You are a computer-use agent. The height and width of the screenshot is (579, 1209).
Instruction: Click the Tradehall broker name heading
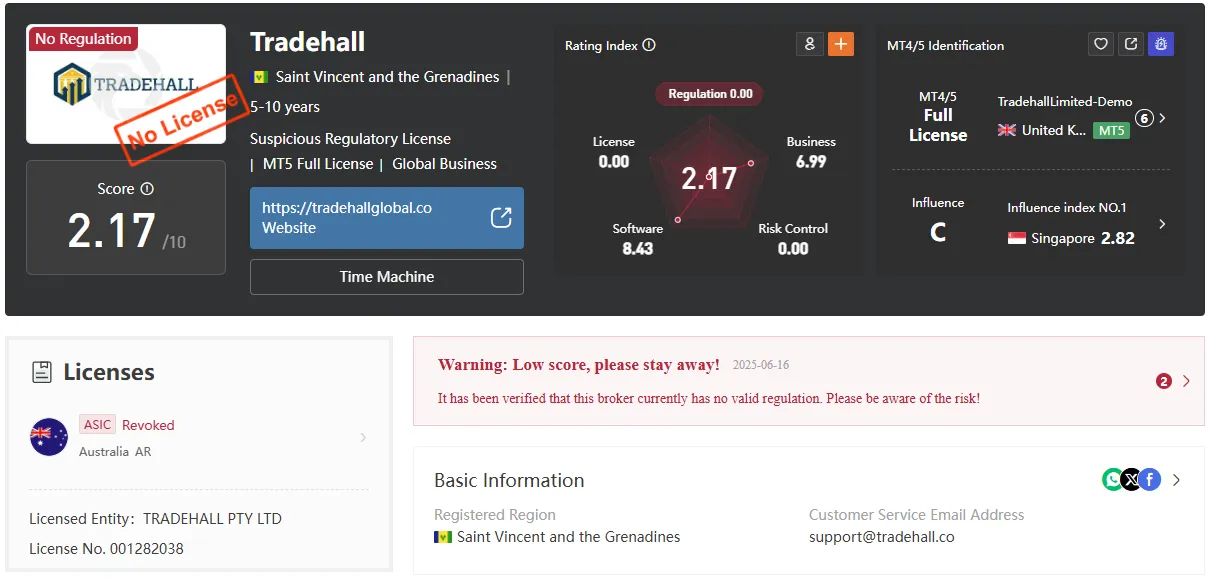(x=308, y=42)
